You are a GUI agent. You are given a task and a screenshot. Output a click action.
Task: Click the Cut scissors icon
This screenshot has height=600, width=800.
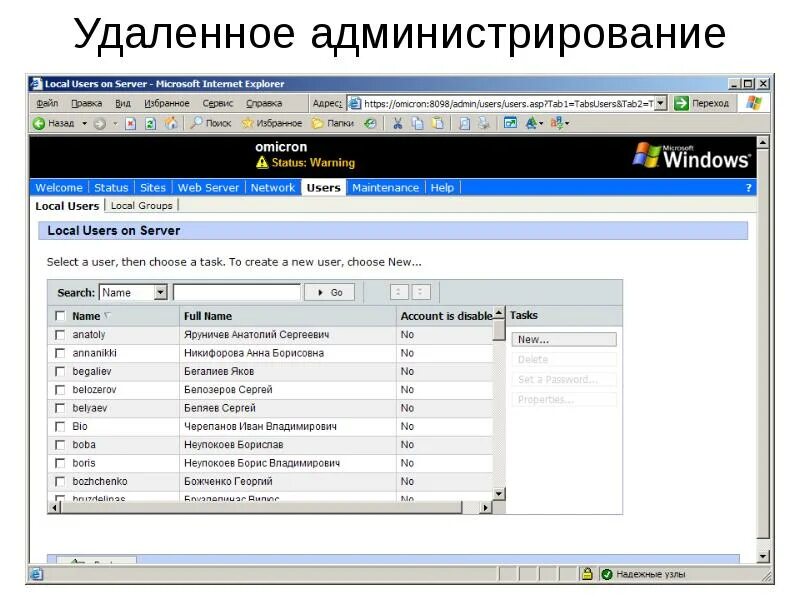point(397,123)
